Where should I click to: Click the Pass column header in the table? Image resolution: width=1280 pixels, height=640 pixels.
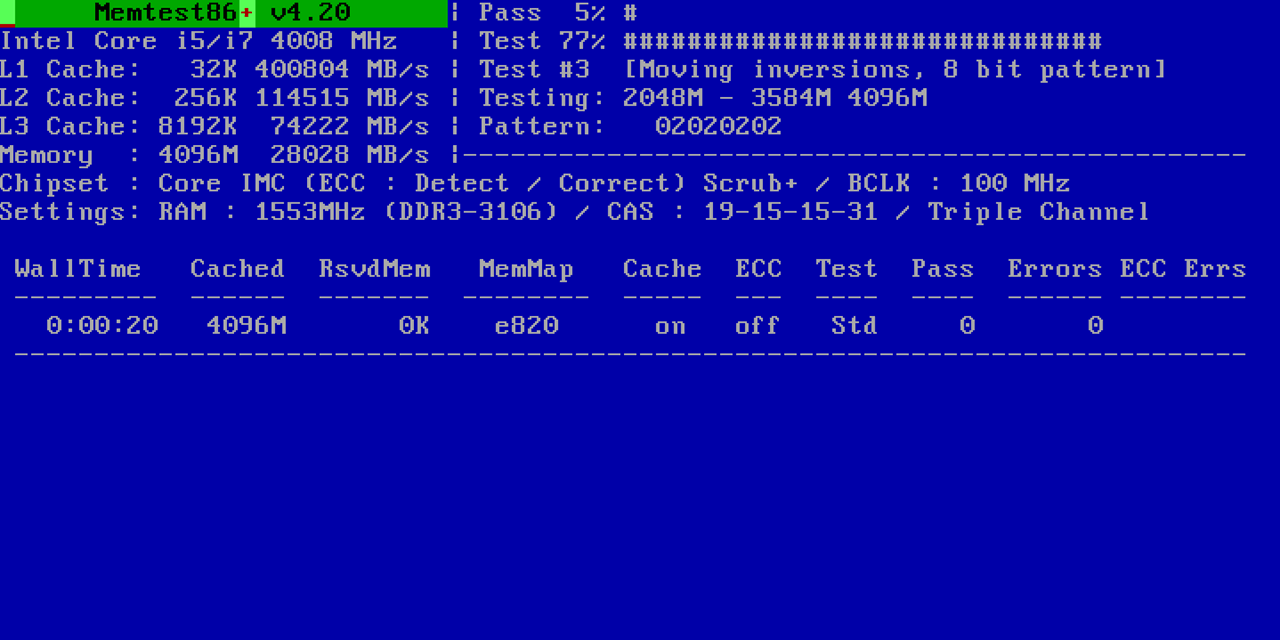pyautogui.click(x=942, y=269)
